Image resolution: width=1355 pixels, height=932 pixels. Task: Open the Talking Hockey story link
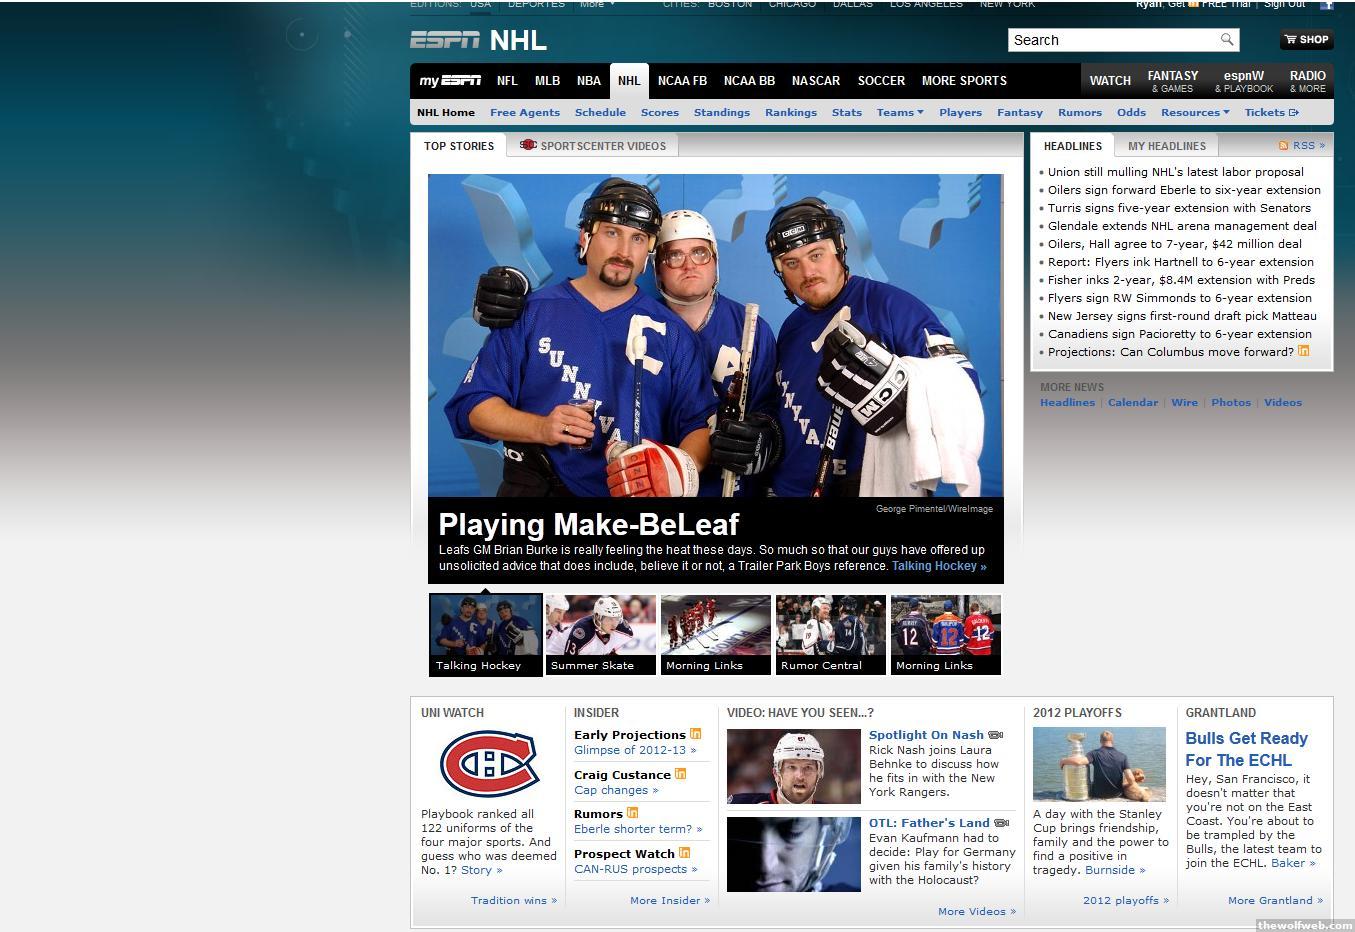coord(939,566)
